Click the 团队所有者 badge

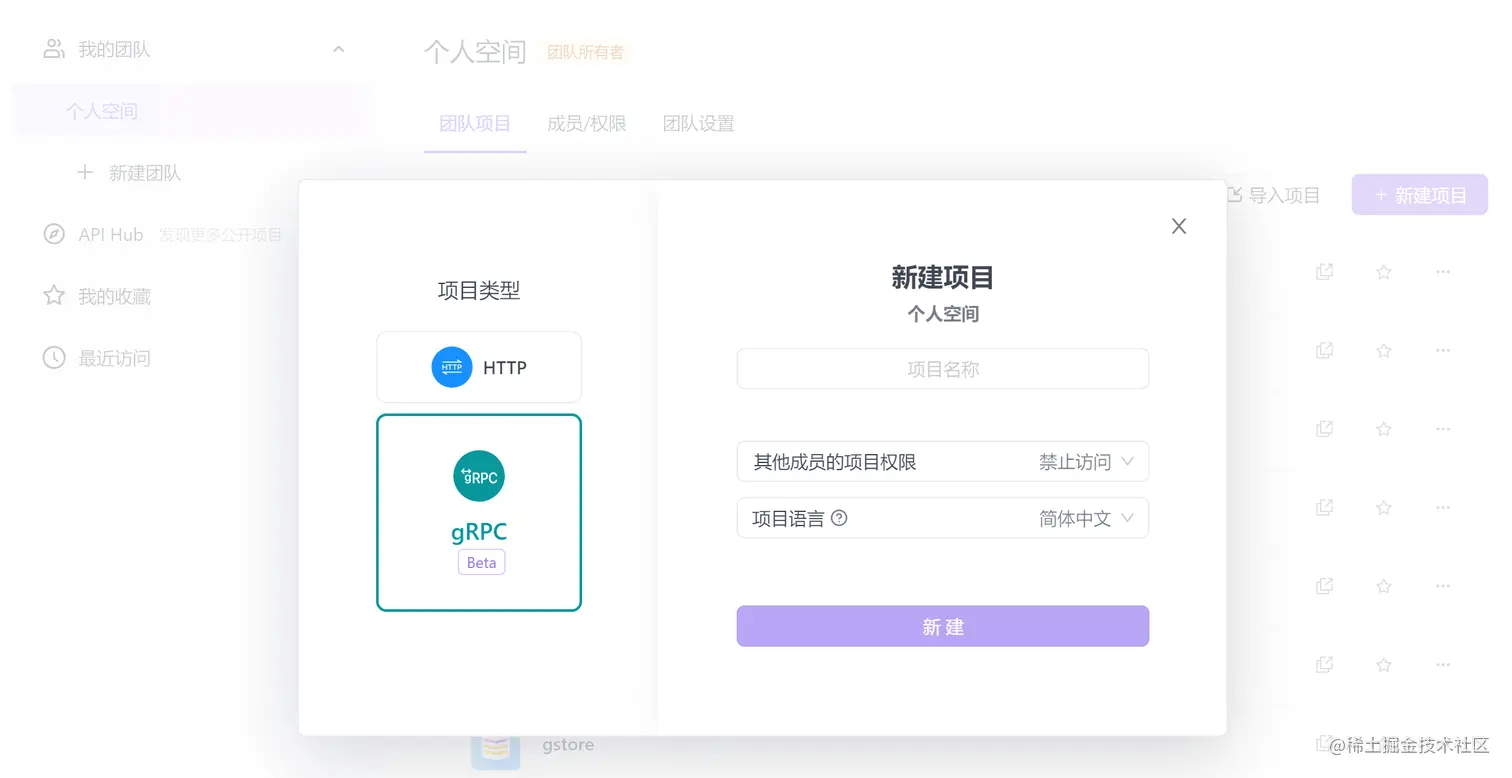tap(585, 52)
